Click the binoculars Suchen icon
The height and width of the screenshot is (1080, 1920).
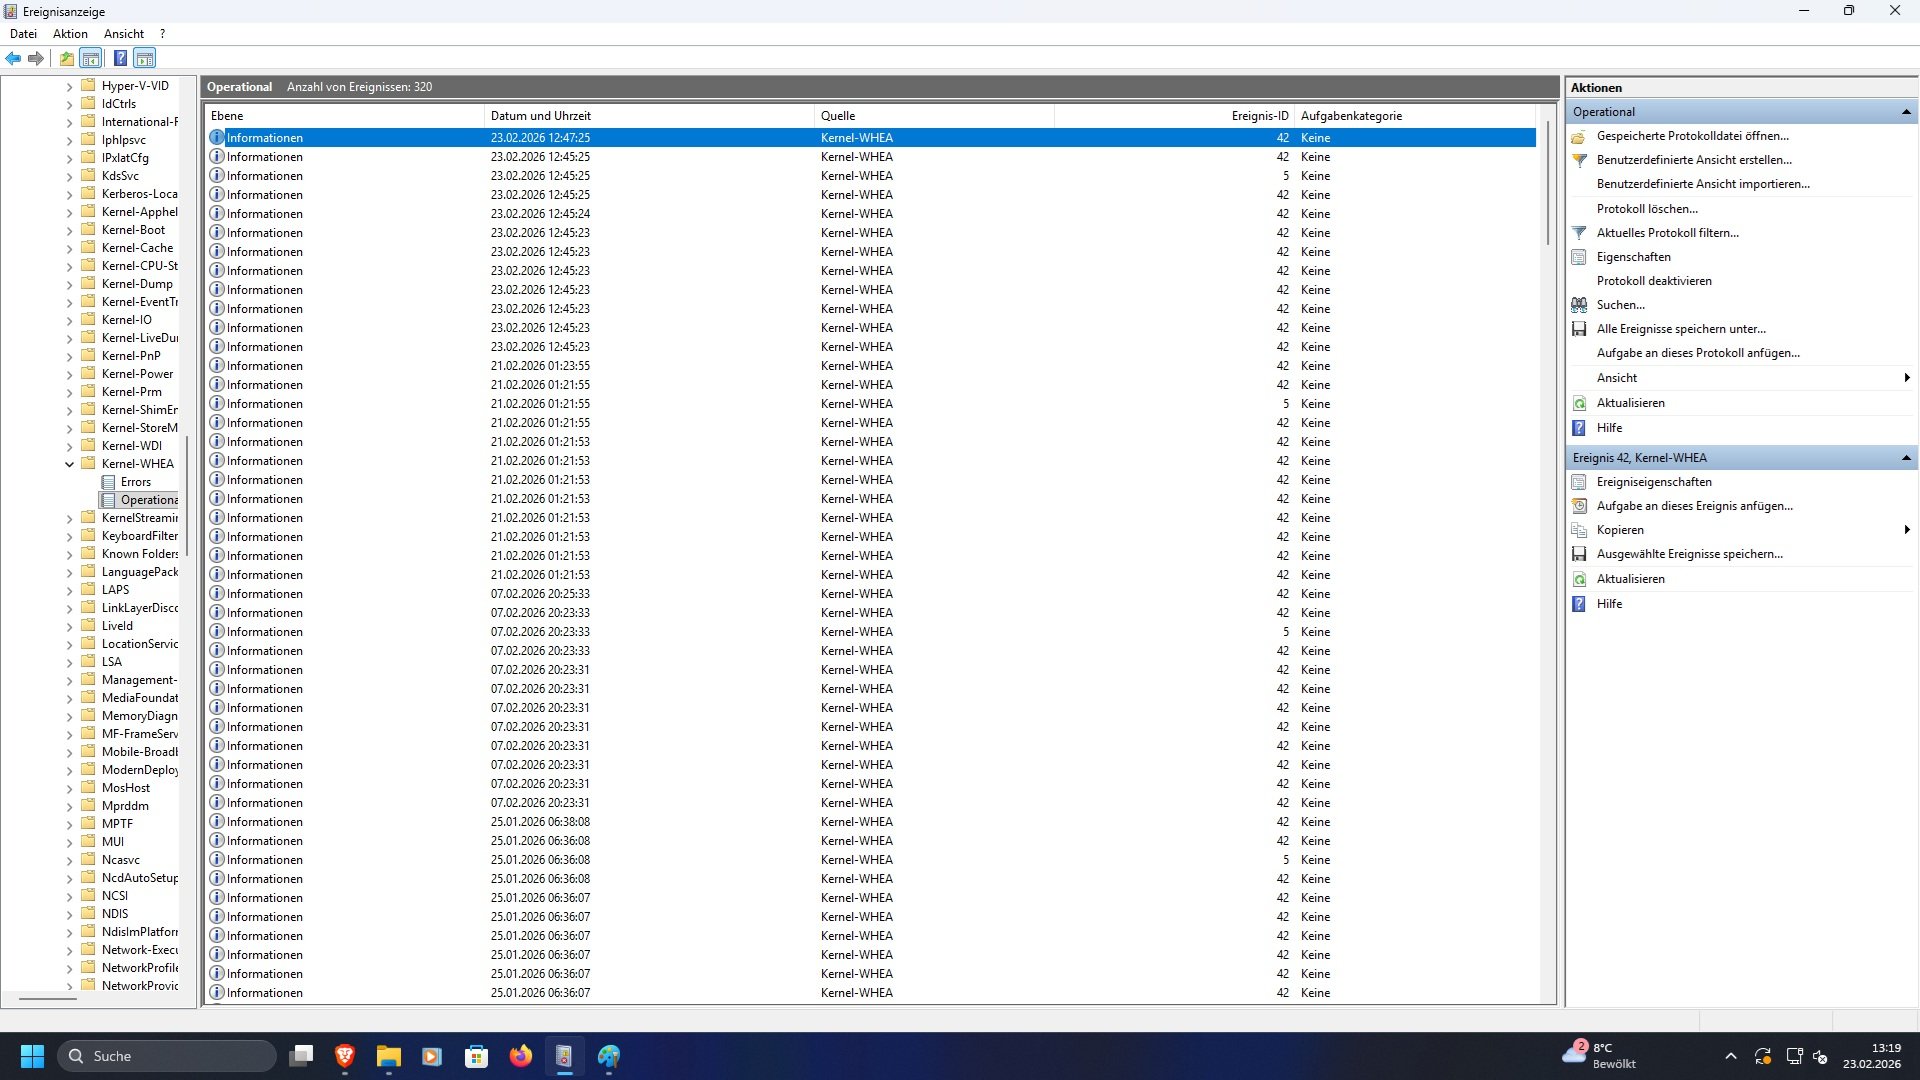click(x=1579, y=305)
